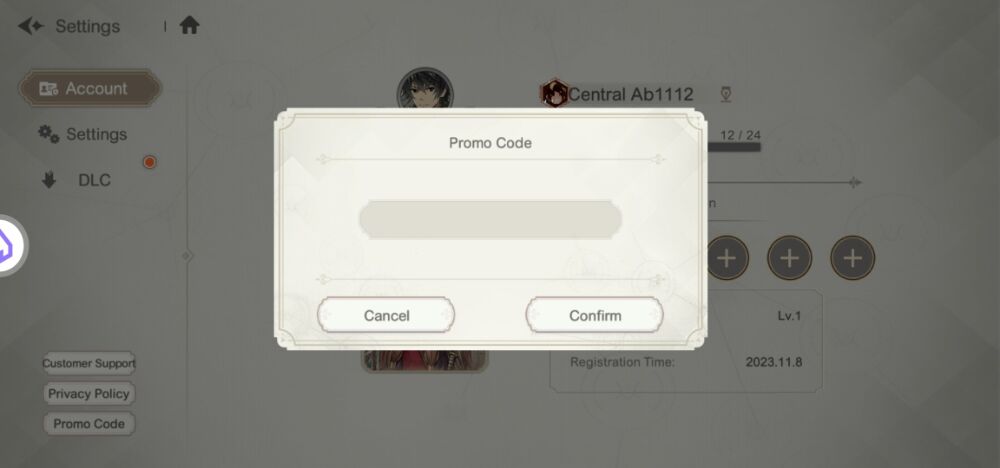Click the player avatar portrait

tap(425, 89)
